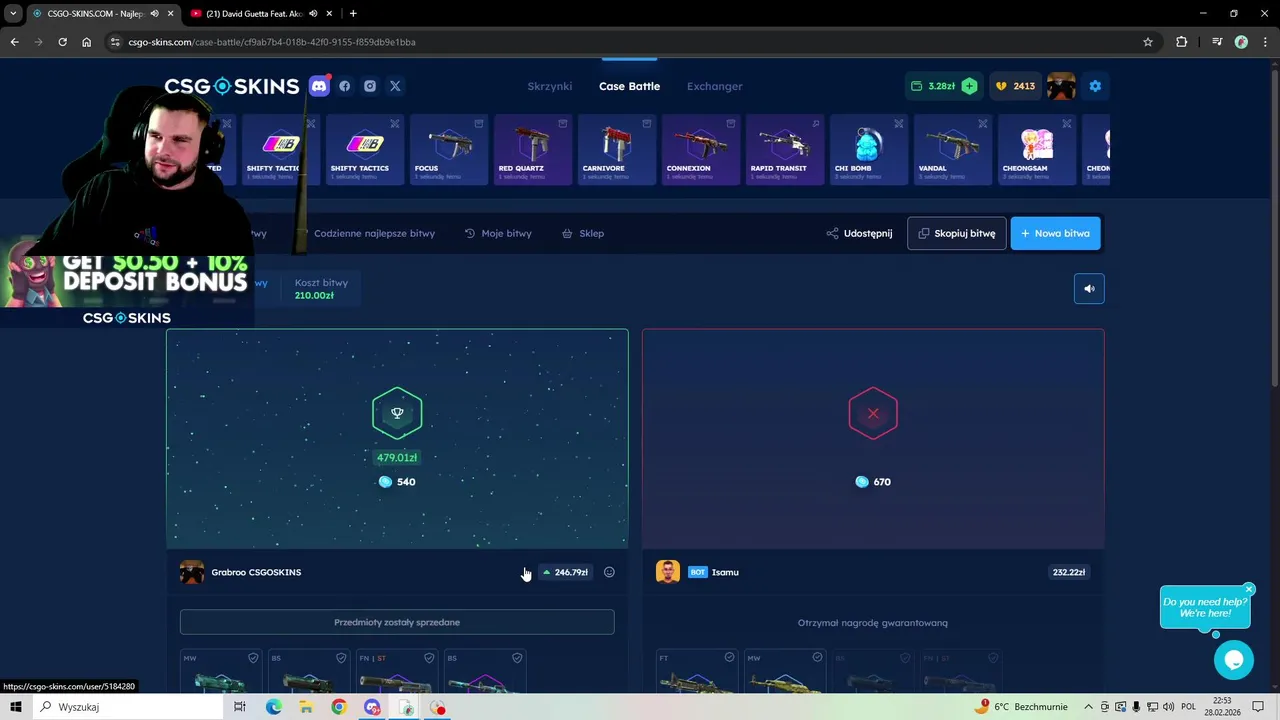Open the browser extensions icon
1280x720 pixels.
point(1182,42)
